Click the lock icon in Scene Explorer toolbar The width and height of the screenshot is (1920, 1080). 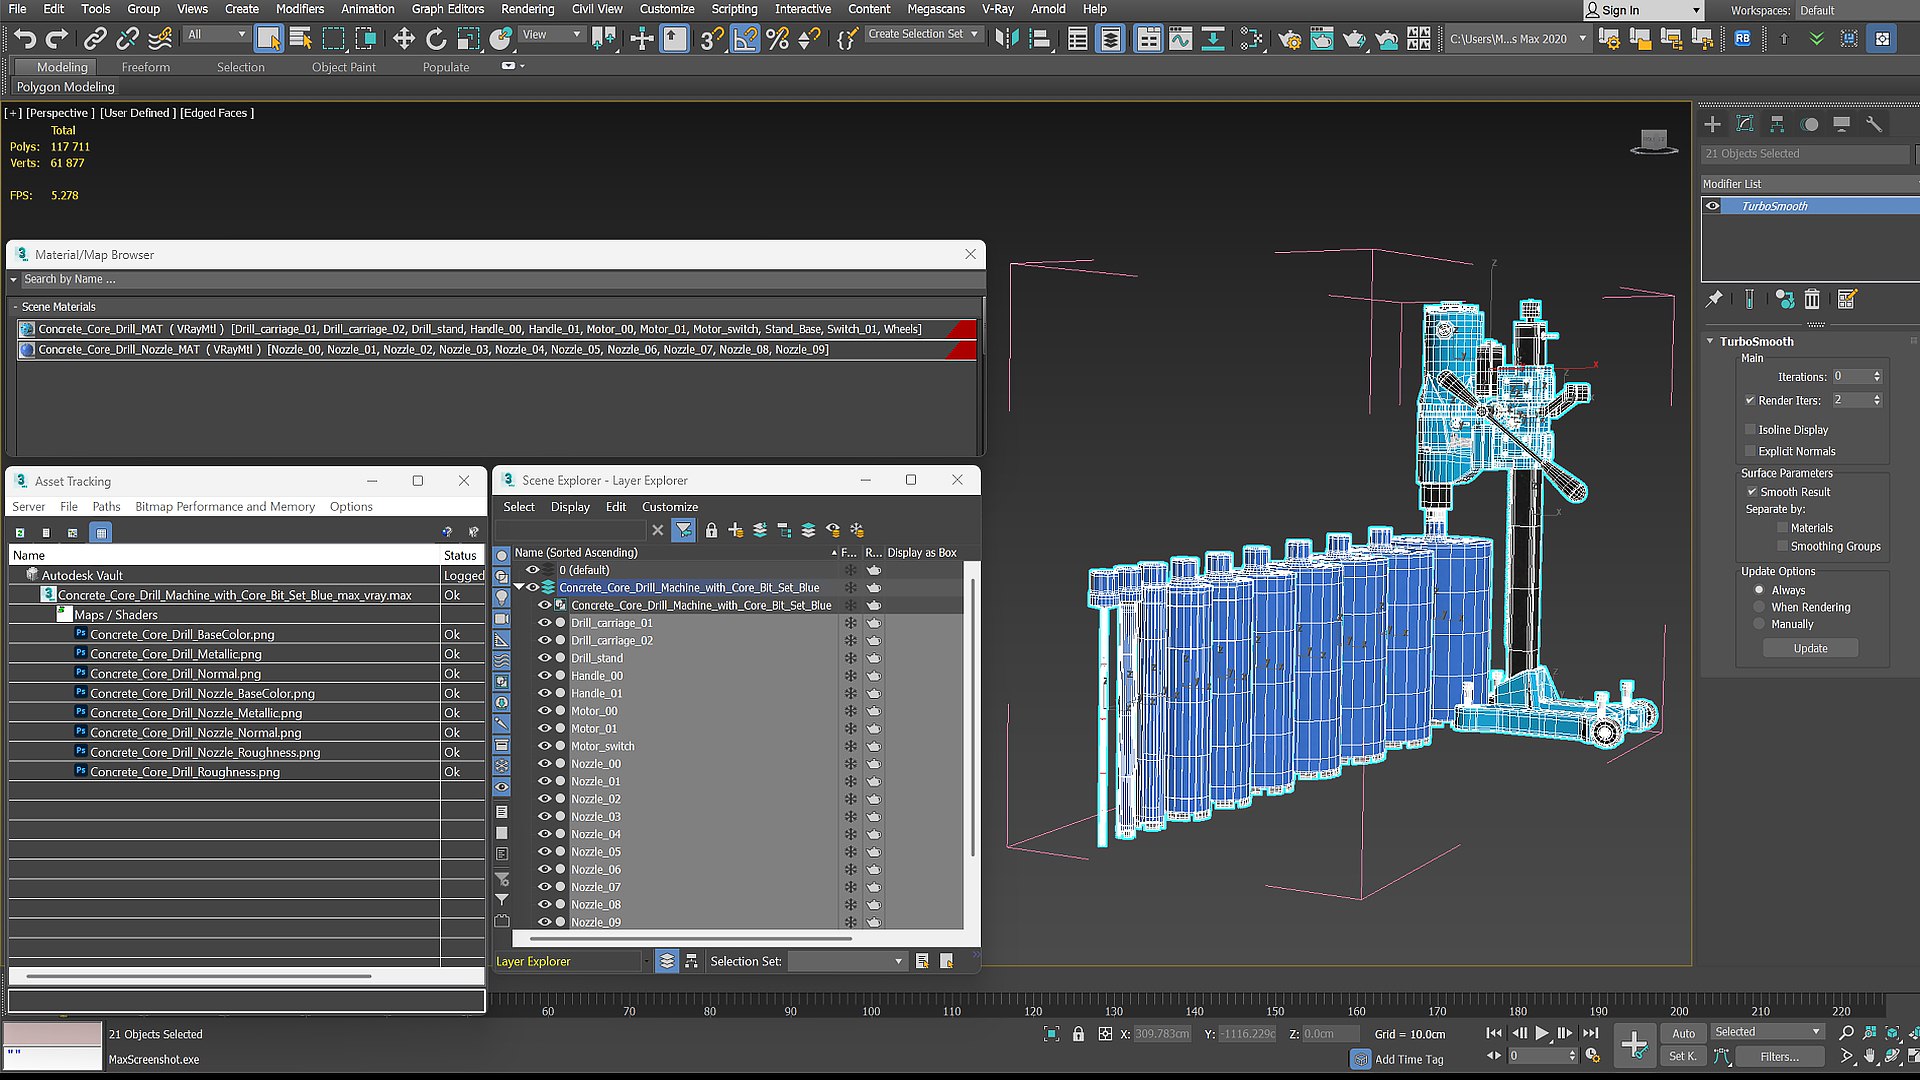point(711,530)
